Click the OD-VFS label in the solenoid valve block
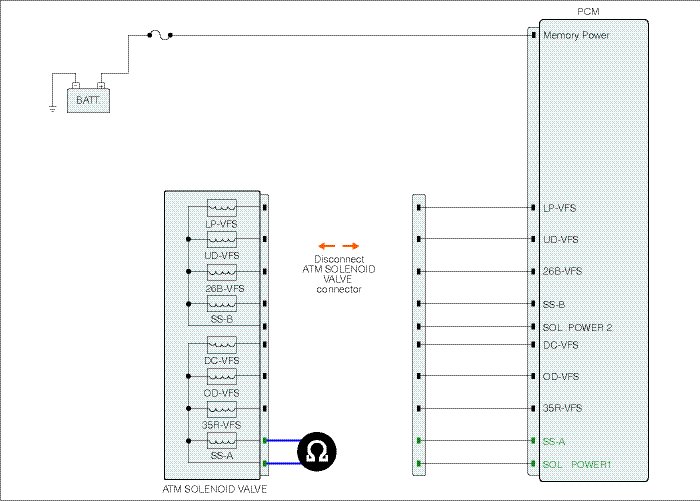 click(221, 393)
